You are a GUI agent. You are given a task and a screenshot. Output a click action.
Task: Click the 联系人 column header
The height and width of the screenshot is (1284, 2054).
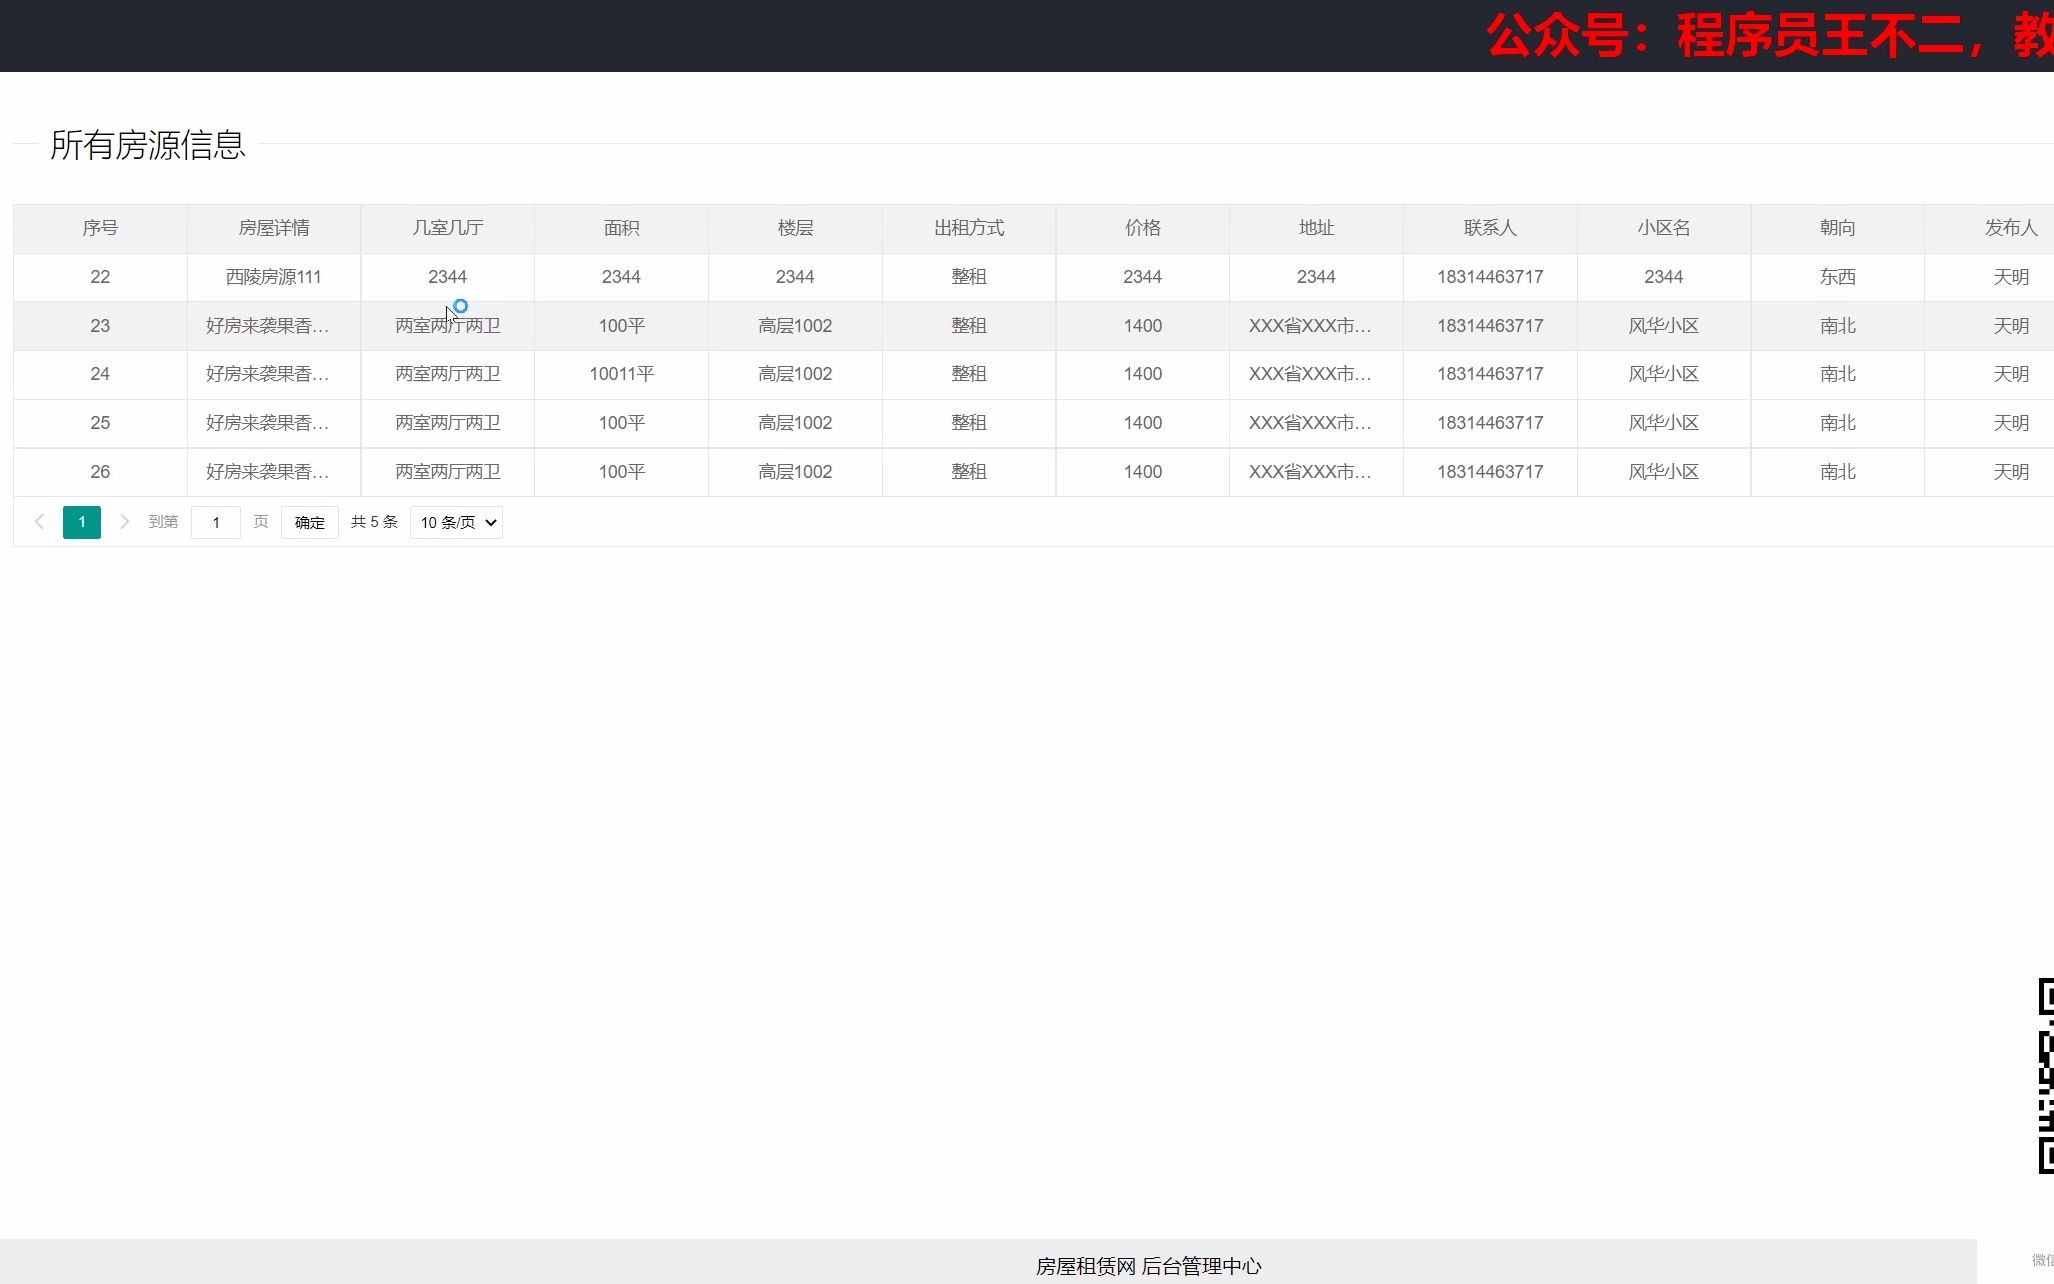tap(1491, 228)
